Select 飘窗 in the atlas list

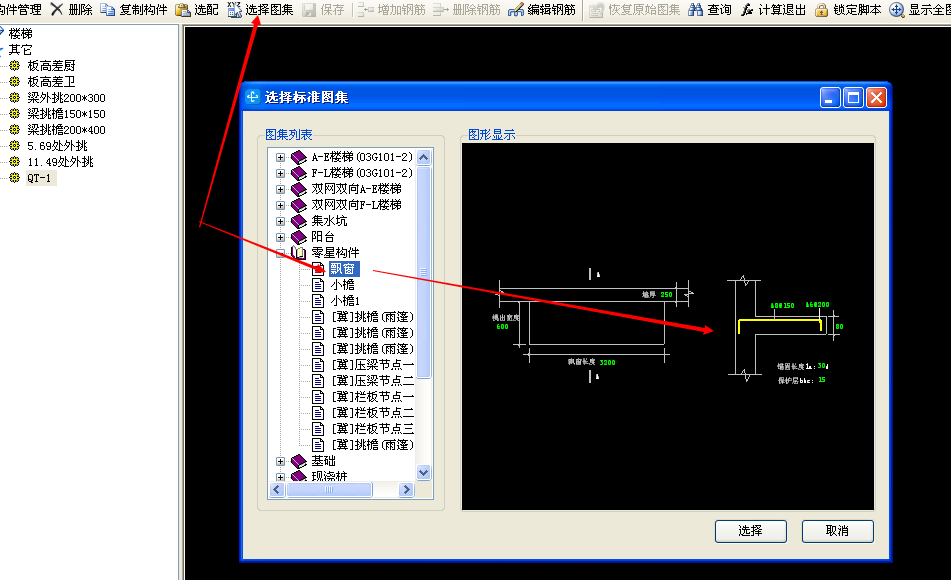(344, 269)
